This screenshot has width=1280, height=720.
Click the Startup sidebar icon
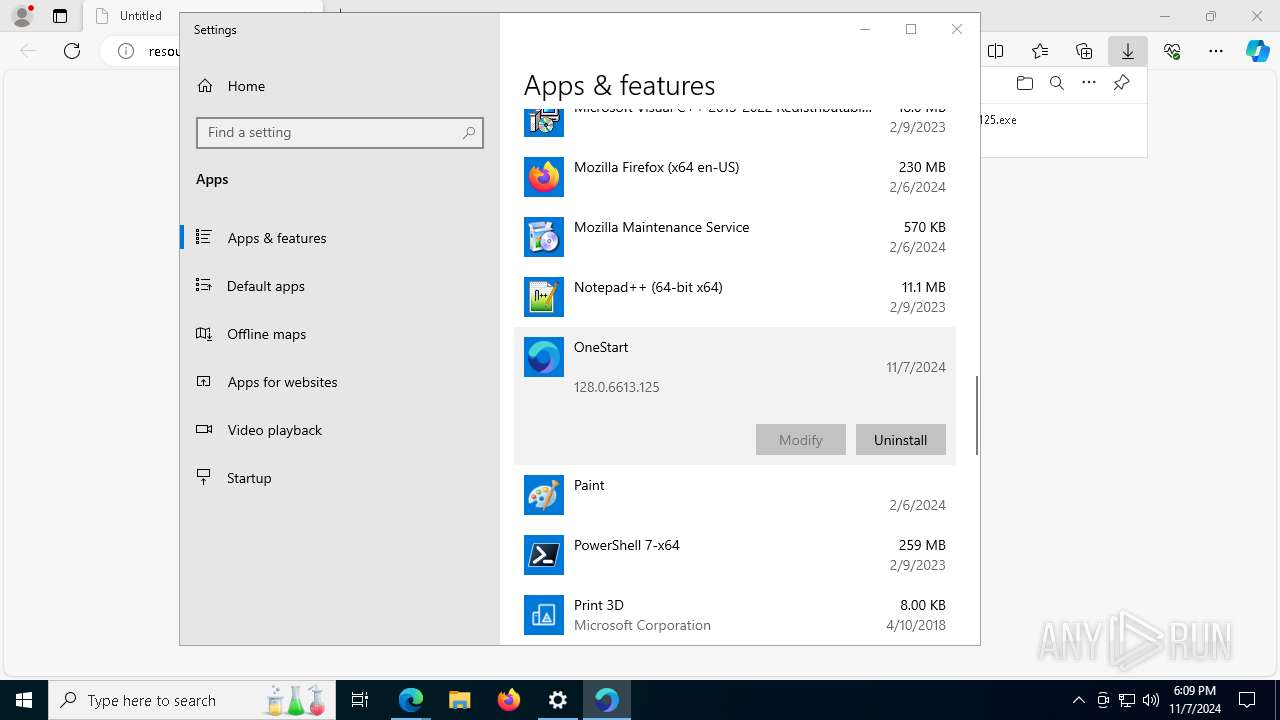coord(204,477)
